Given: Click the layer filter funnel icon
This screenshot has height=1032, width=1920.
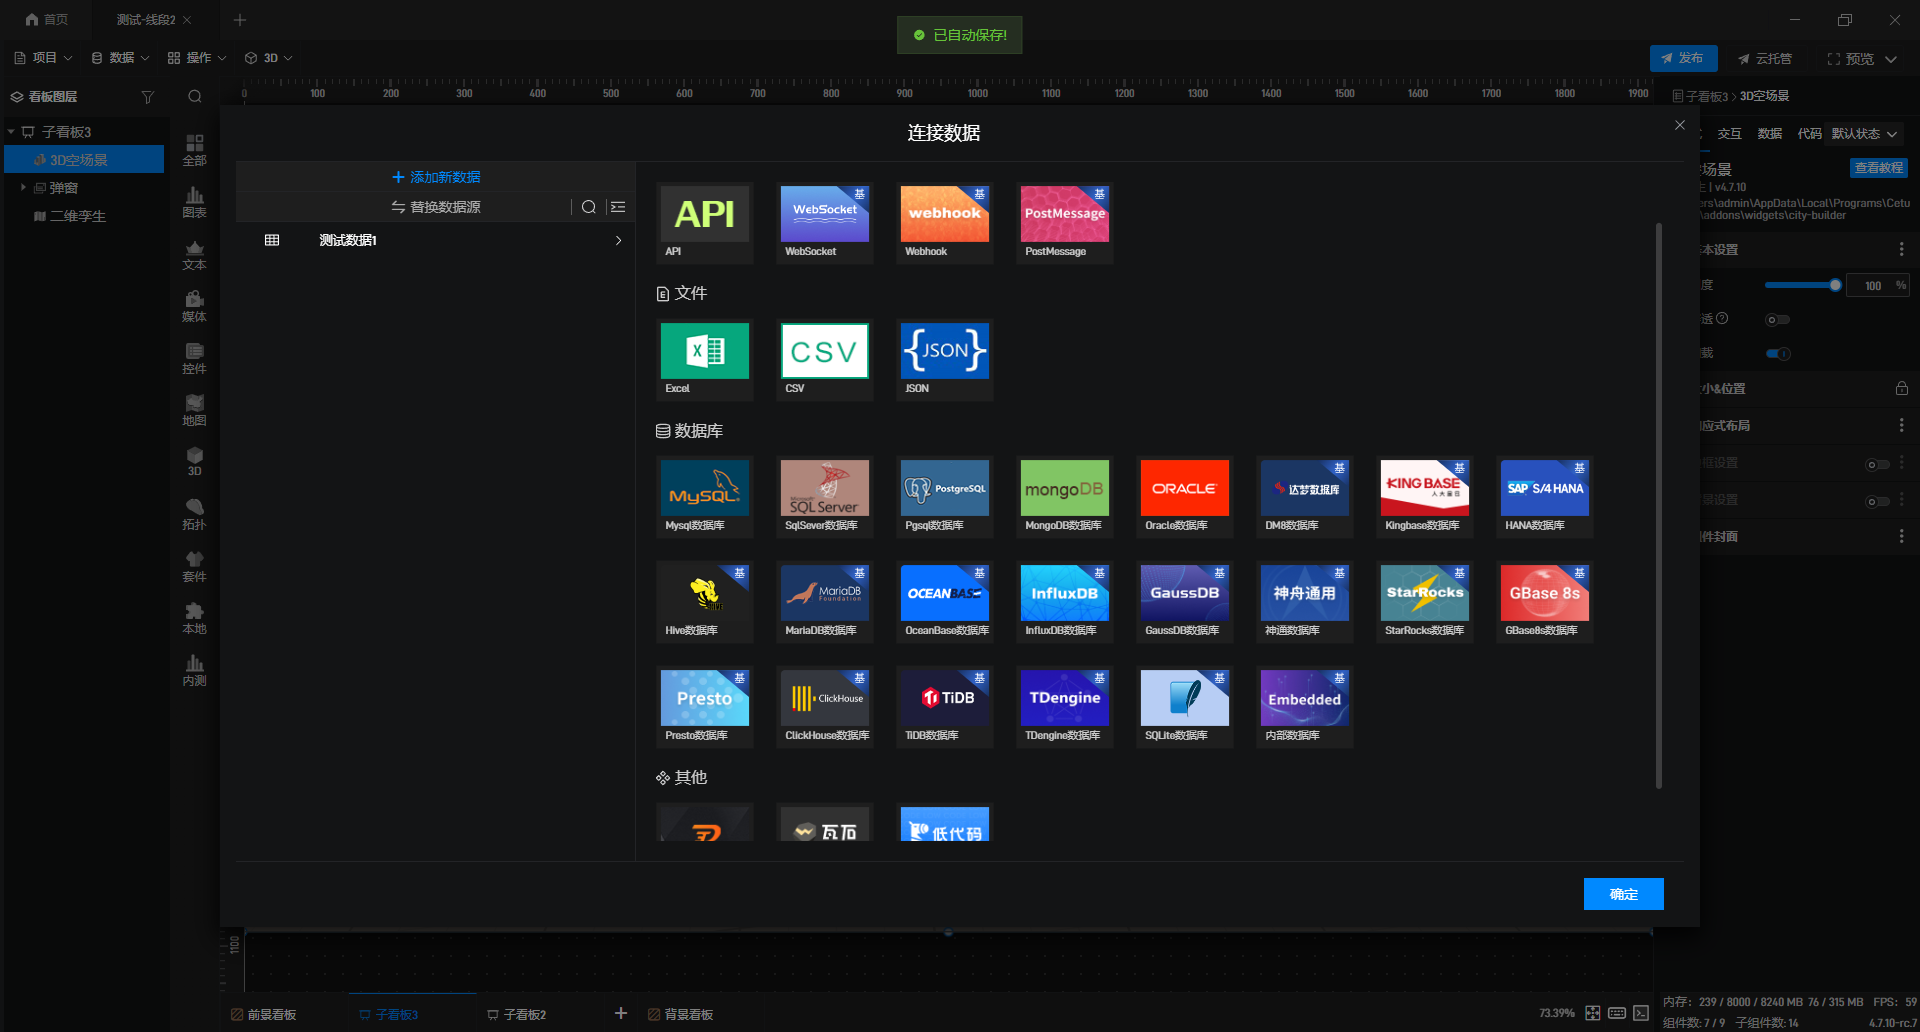Looking at the screenshot, I should 148,97.
